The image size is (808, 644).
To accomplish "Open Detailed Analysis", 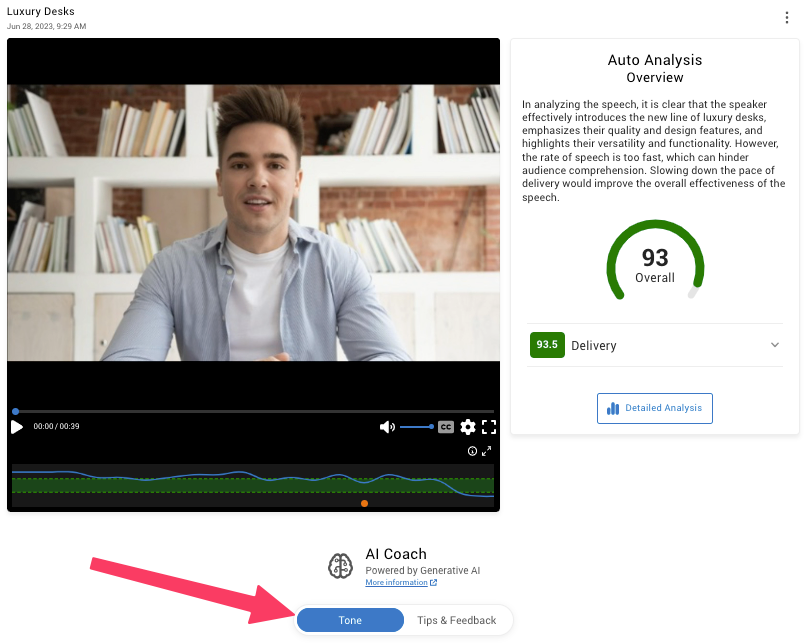I will 654,408.
